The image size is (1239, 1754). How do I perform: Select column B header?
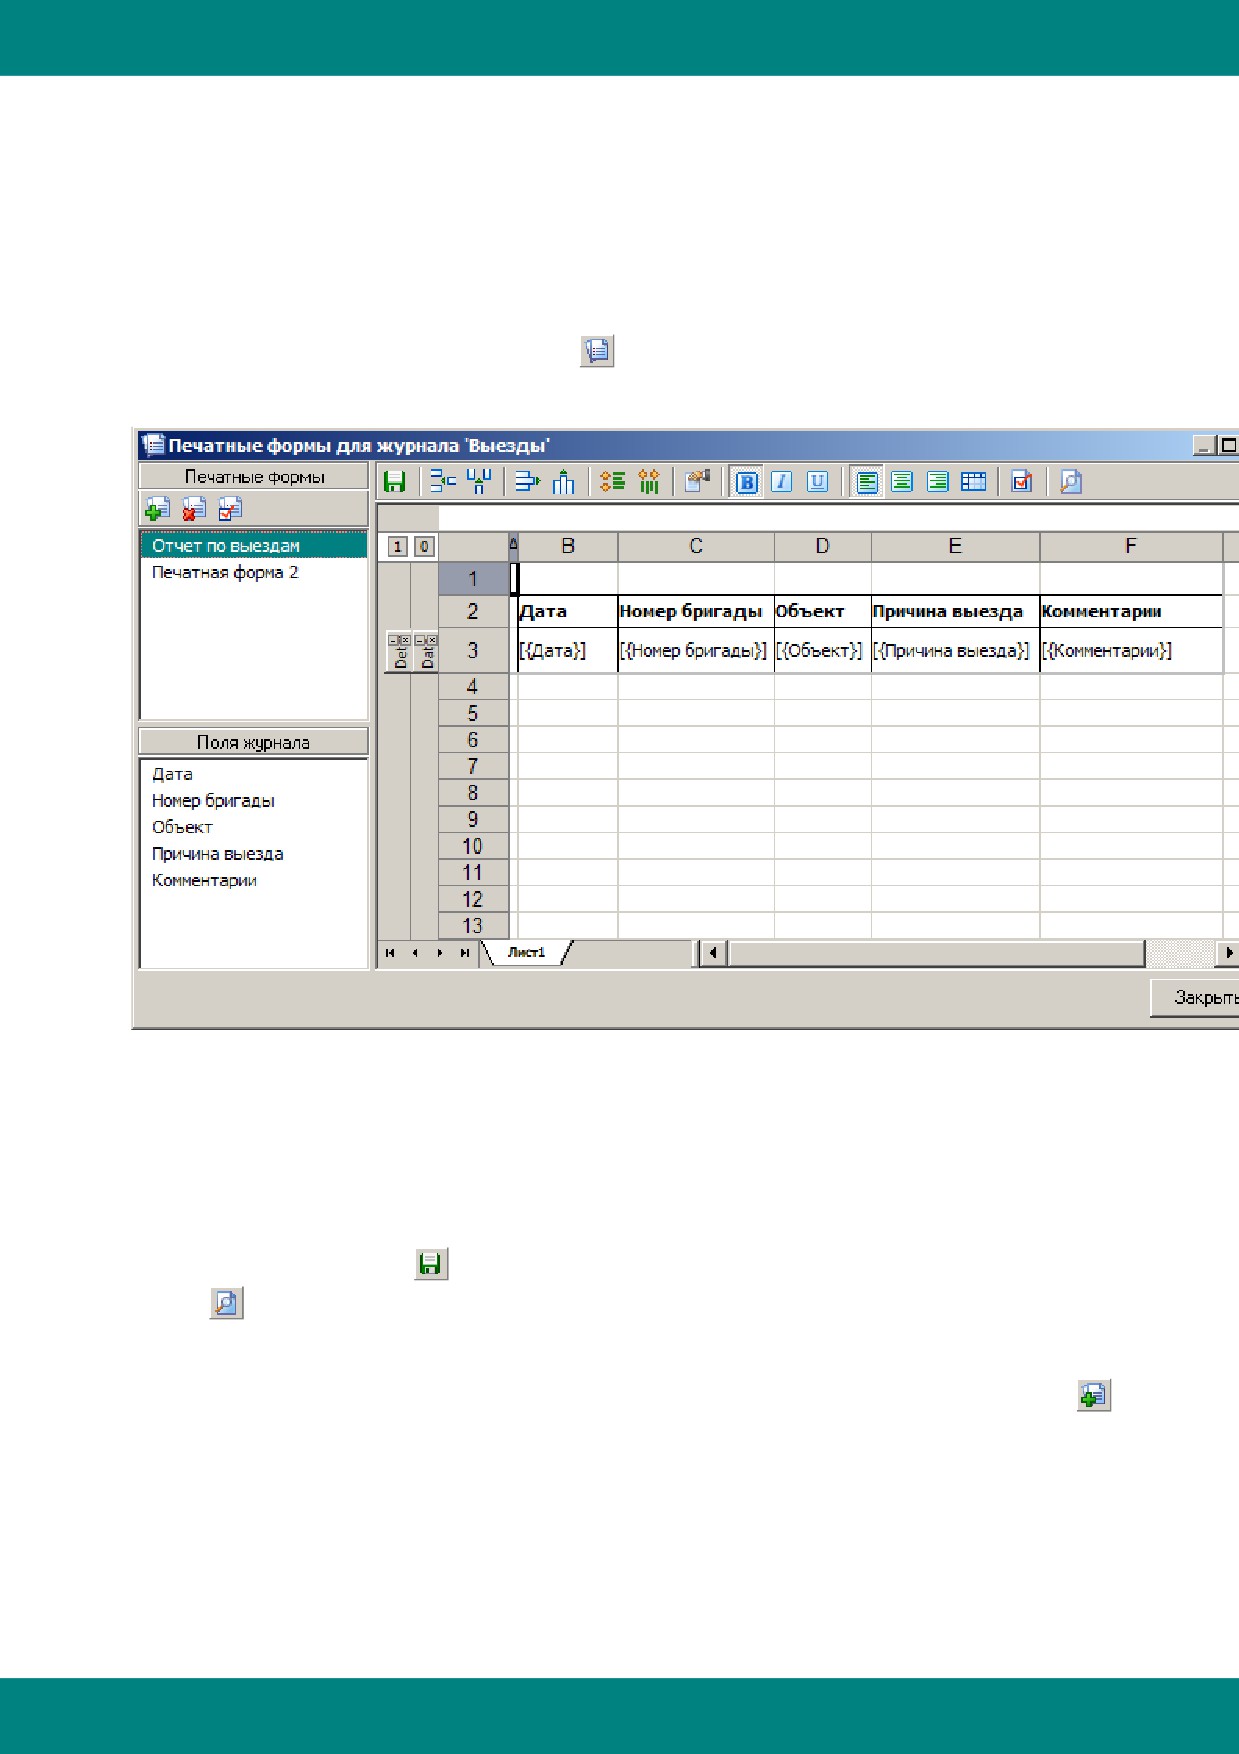pyautogui.click(x=567, y=546)
